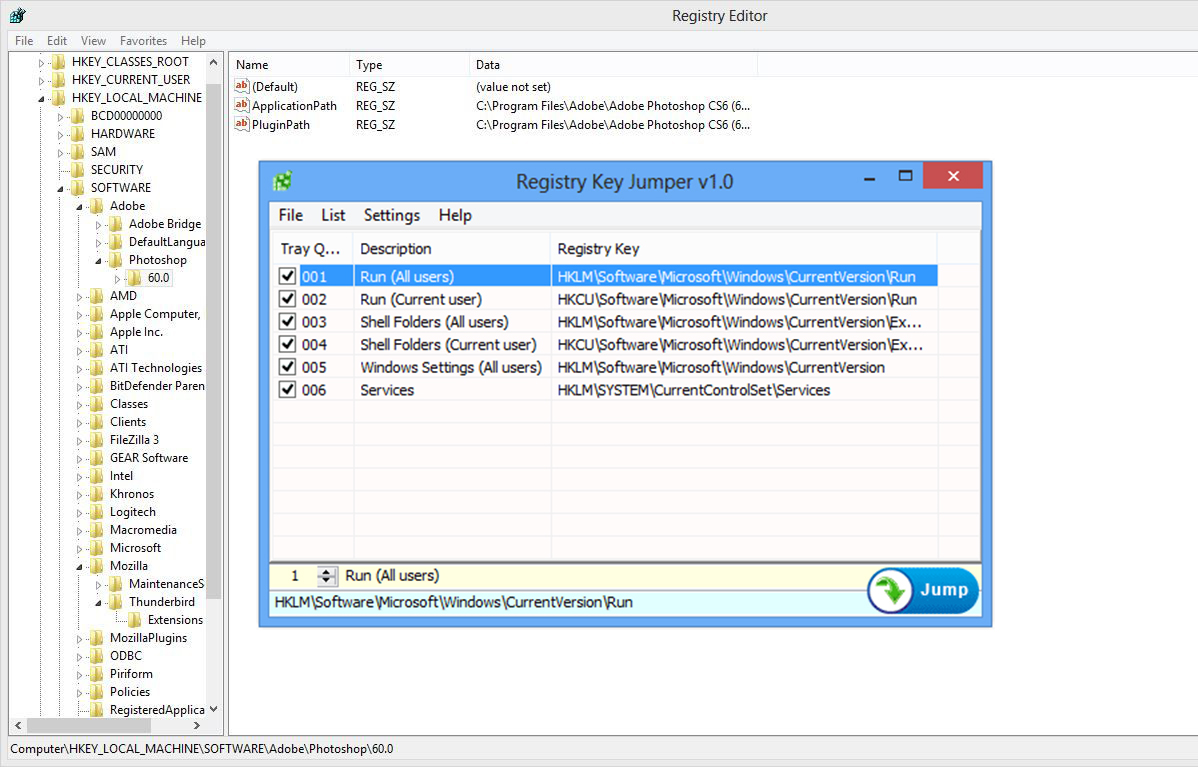Viewport: 1198px width, 767px height.
Task: Select the MozillaPlugins key
Action: pos(148,638)
